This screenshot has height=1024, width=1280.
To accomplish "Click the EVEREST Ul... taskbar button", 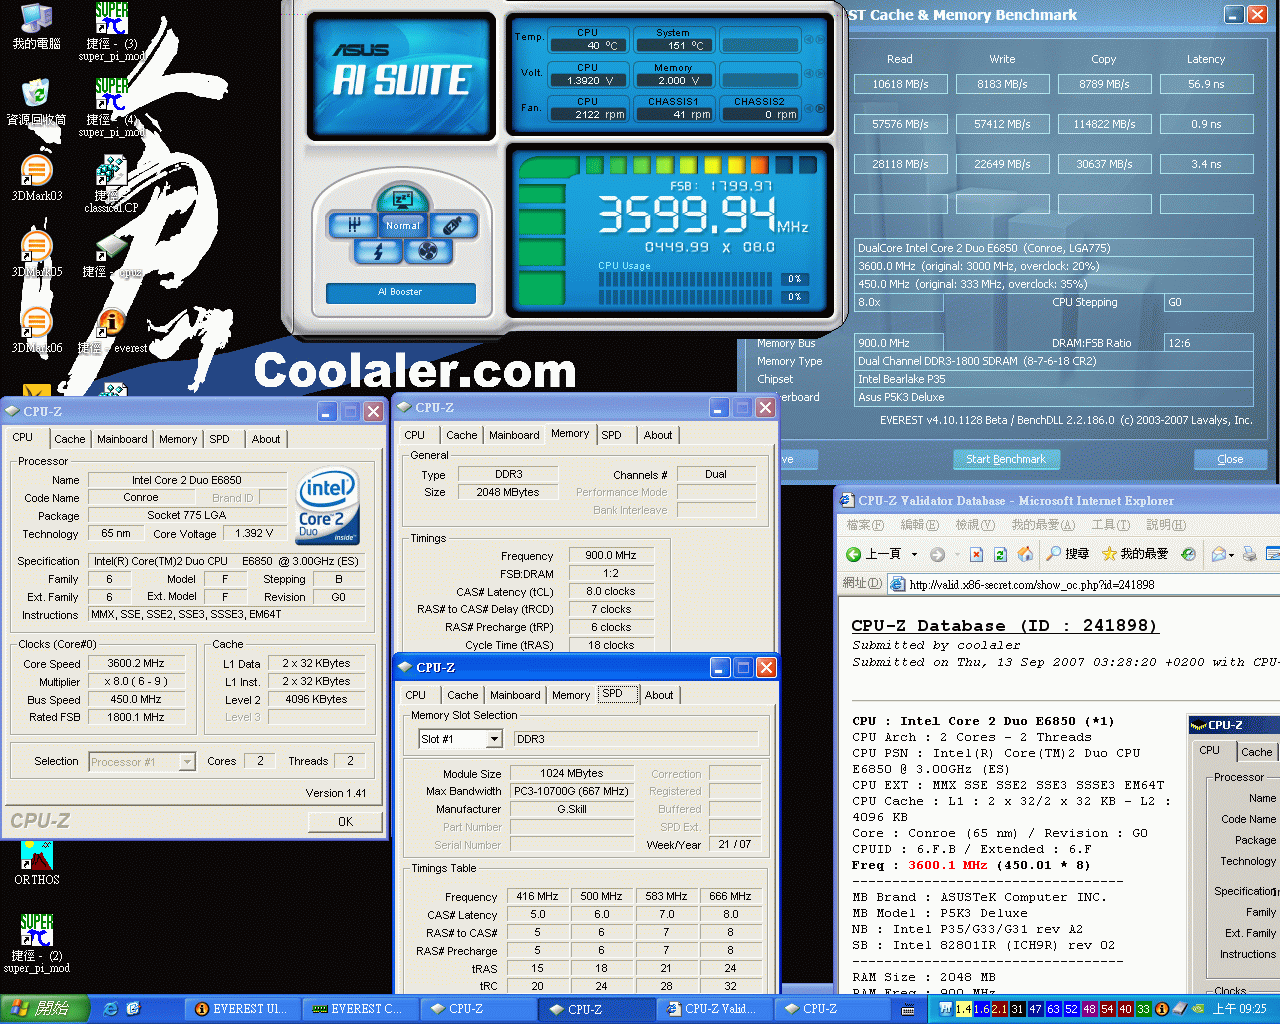I will click(x=244, y=1009).
